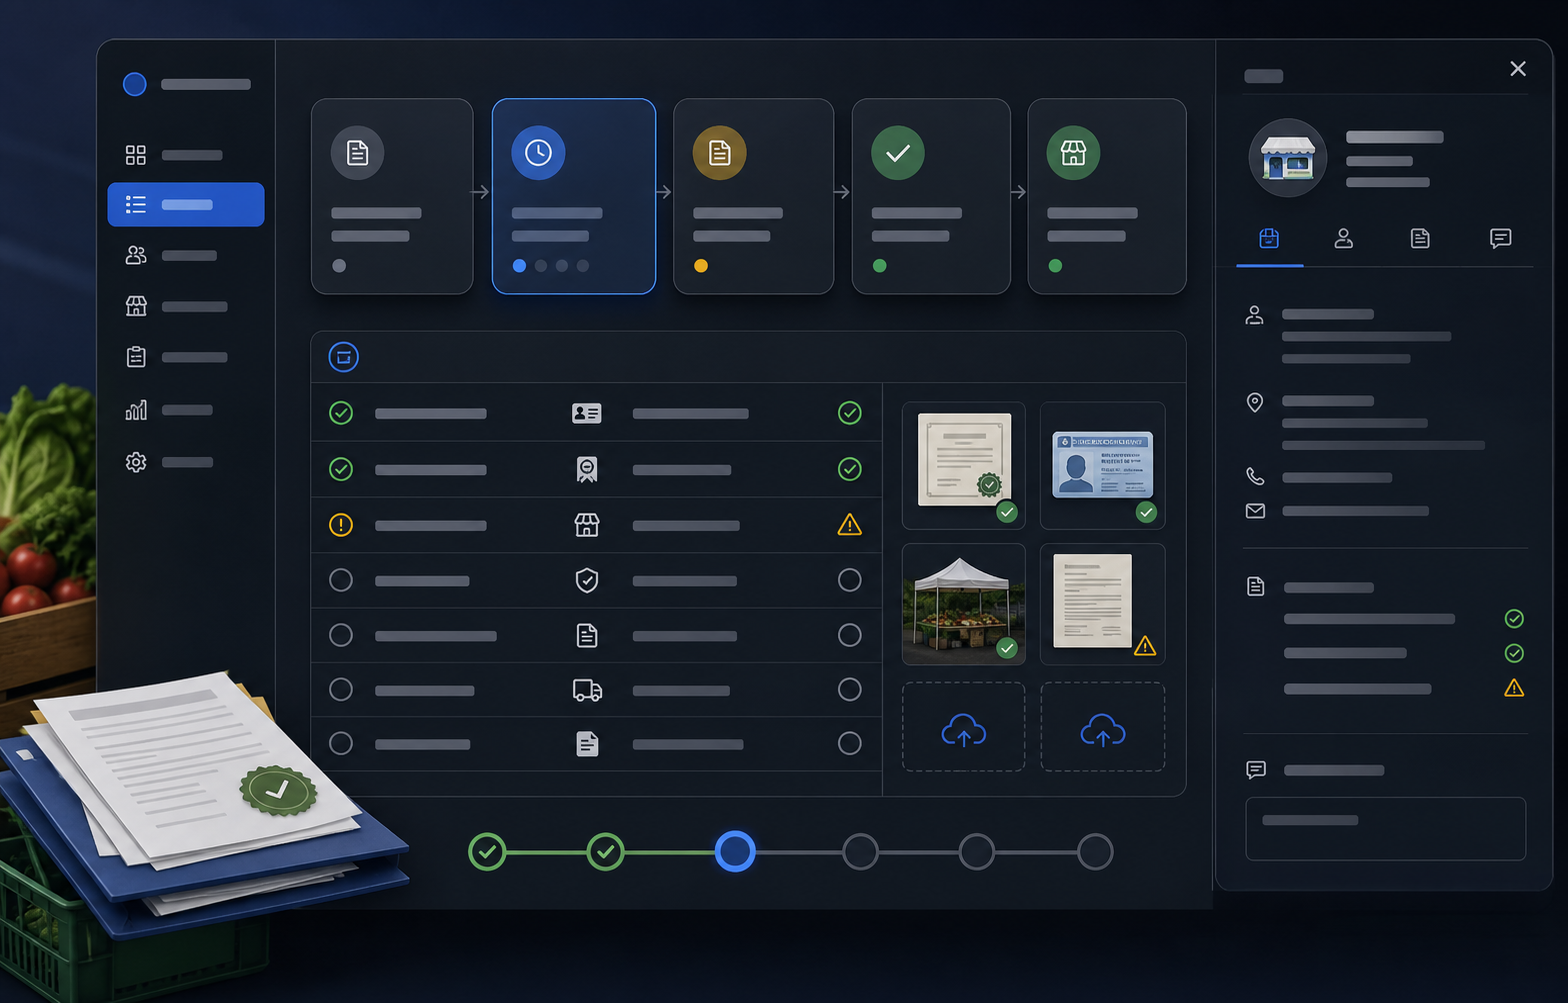The width and height of the screenshot is (1568, 1003).
Task: Click the left cloud upload dropzone
Action: (964, 727)
